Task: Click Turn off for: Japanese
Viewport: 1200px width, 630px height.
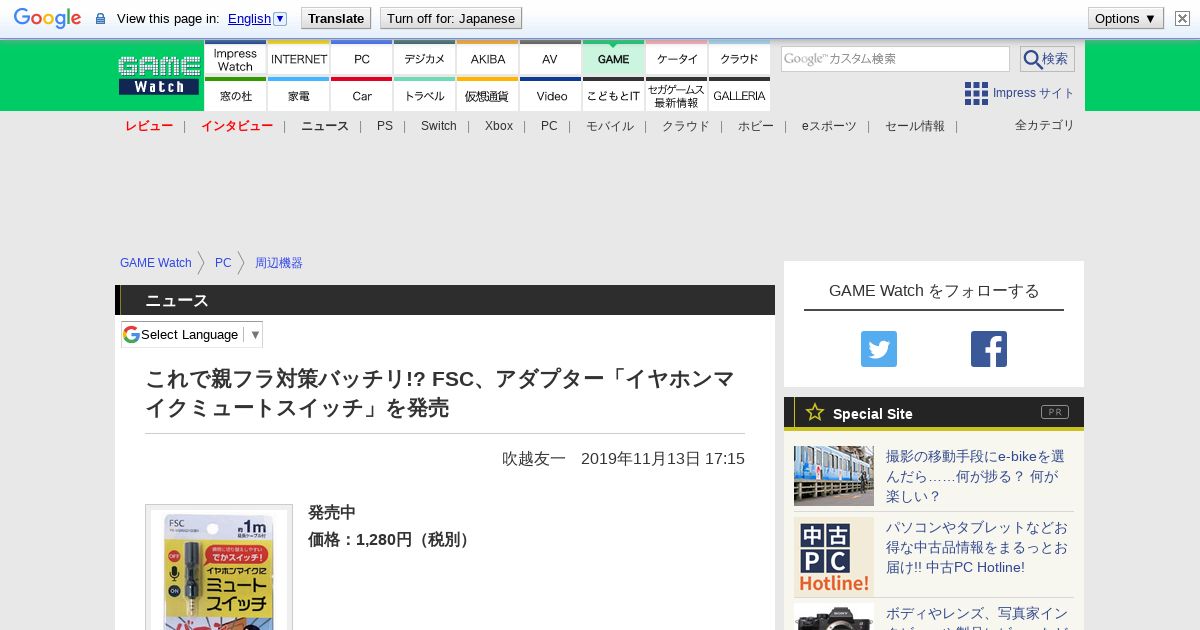Action: [x=451, y=18]
